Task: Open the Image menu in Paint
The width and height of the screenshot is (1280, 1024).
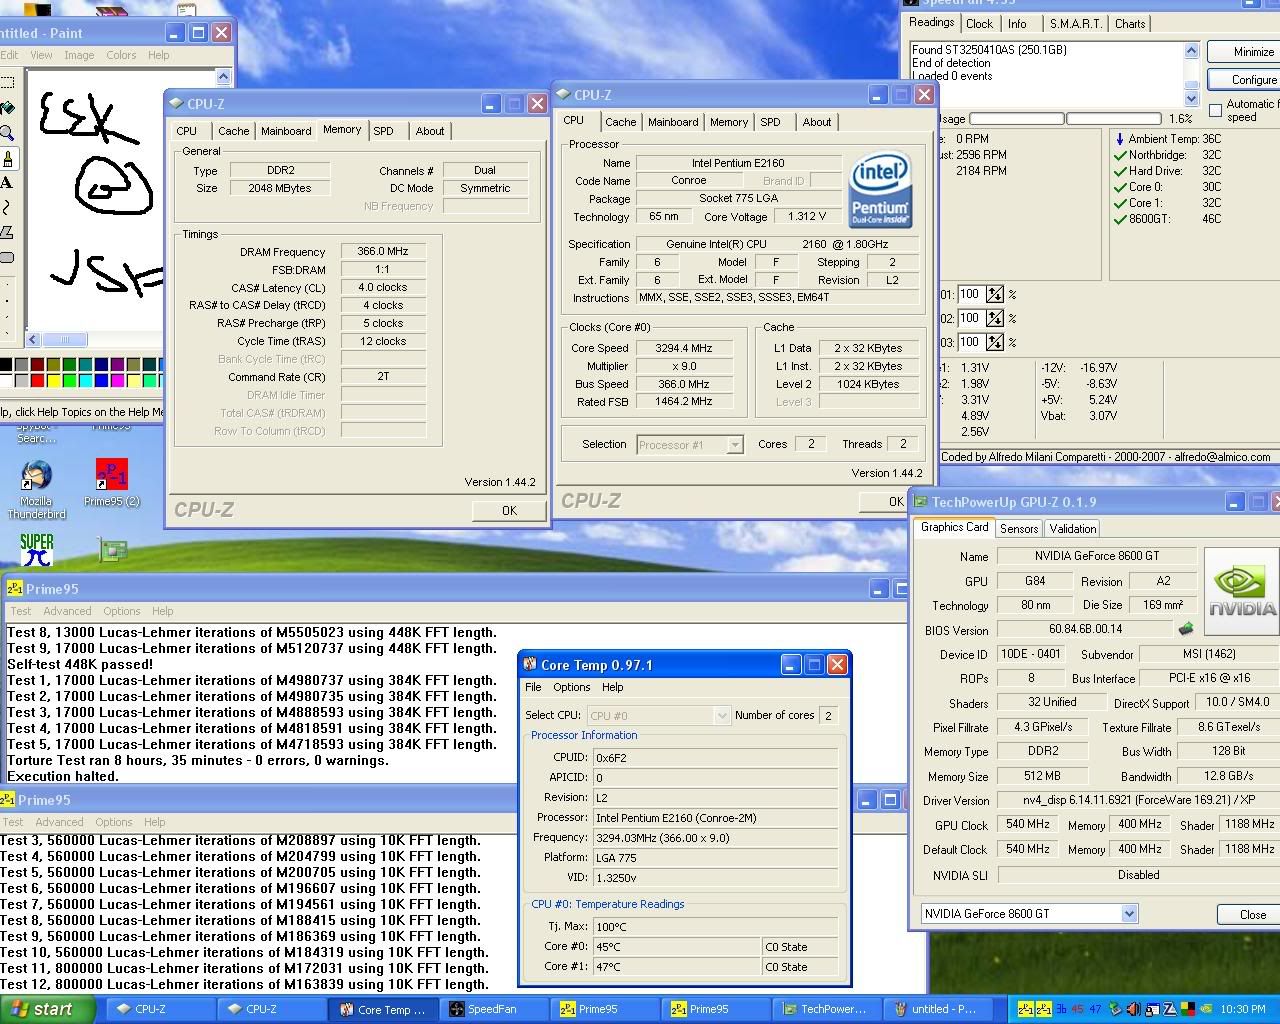Action: point(79,55)
